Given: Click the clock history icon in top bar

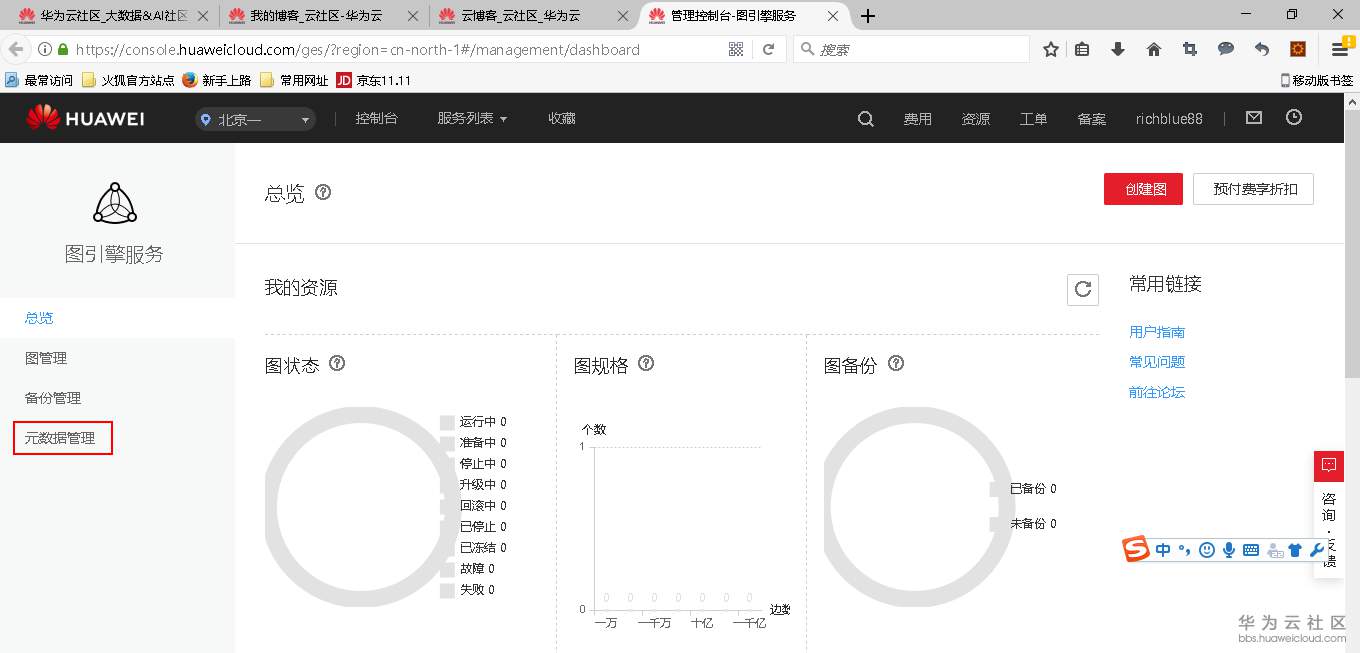Looking at the screenshot, I should [1294, 117].
